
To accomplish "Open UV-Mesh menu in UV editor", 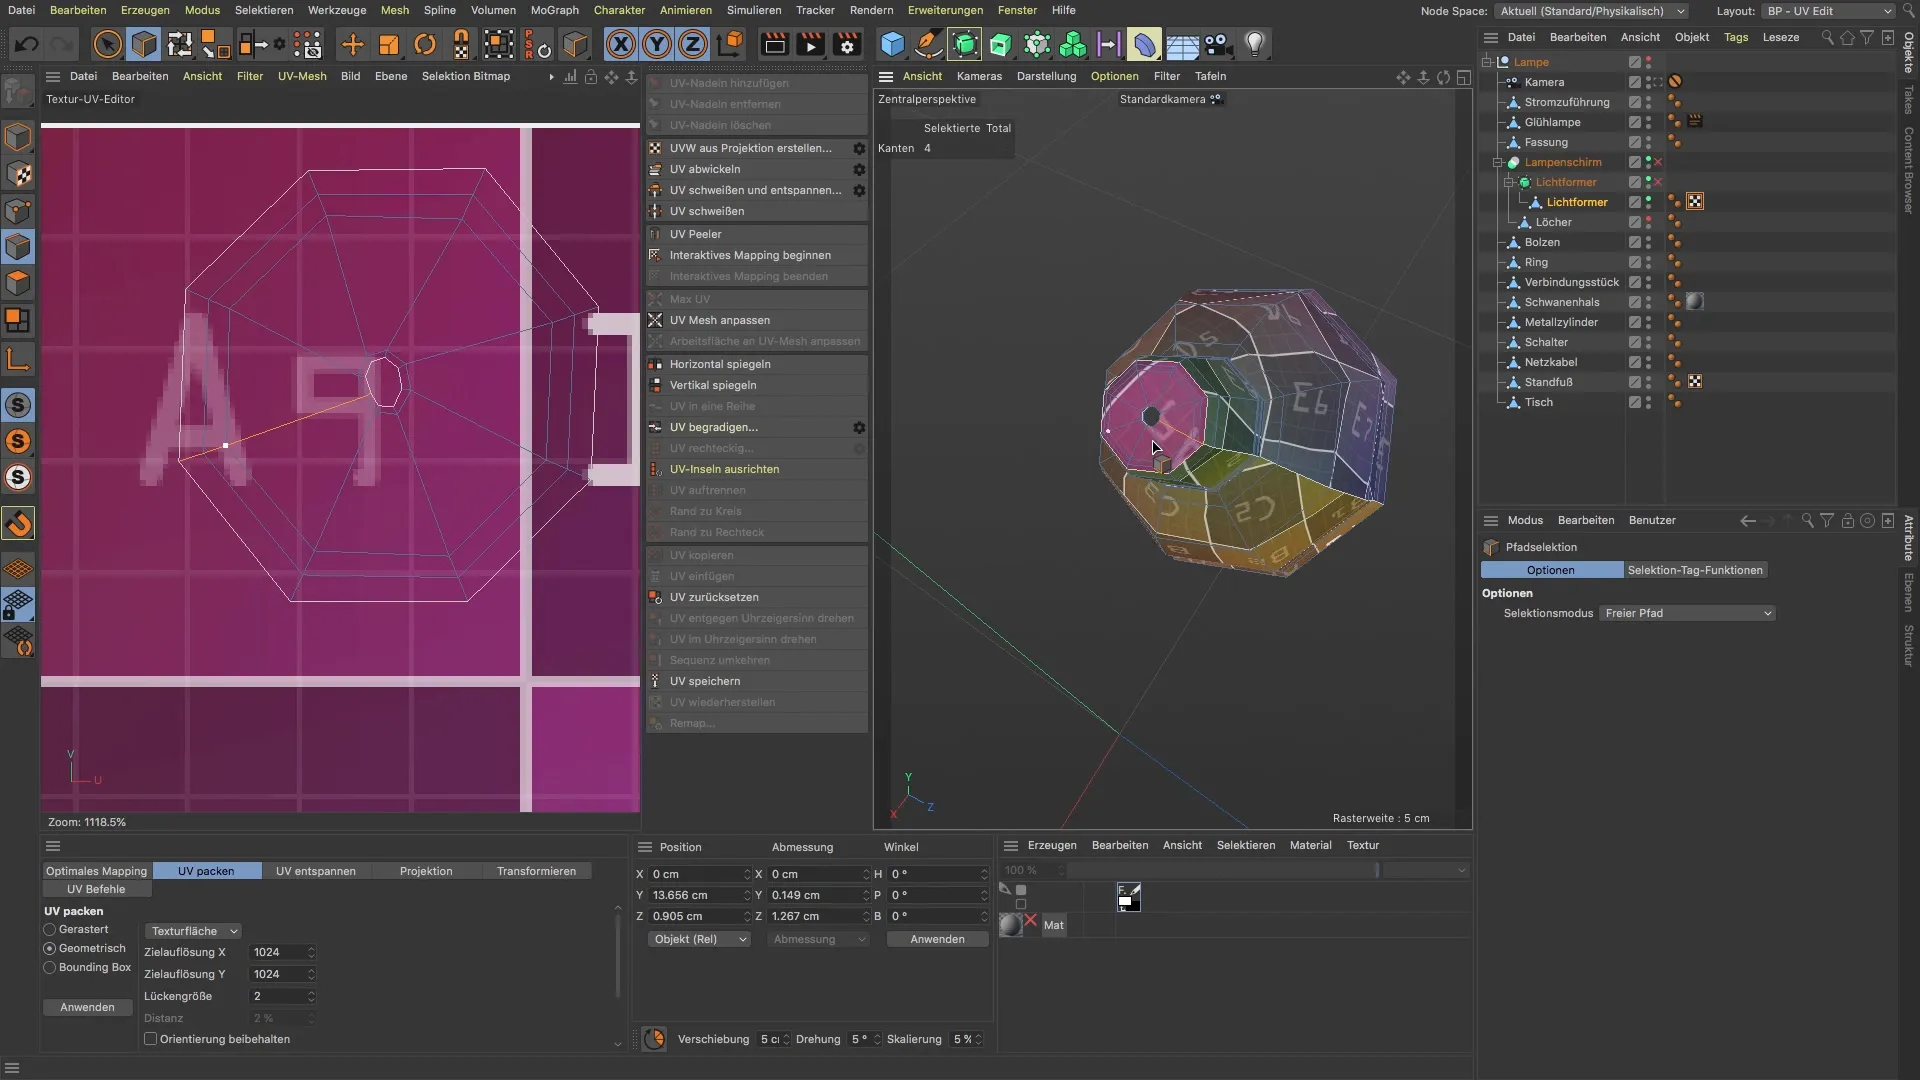I will [x=302, y=76].
